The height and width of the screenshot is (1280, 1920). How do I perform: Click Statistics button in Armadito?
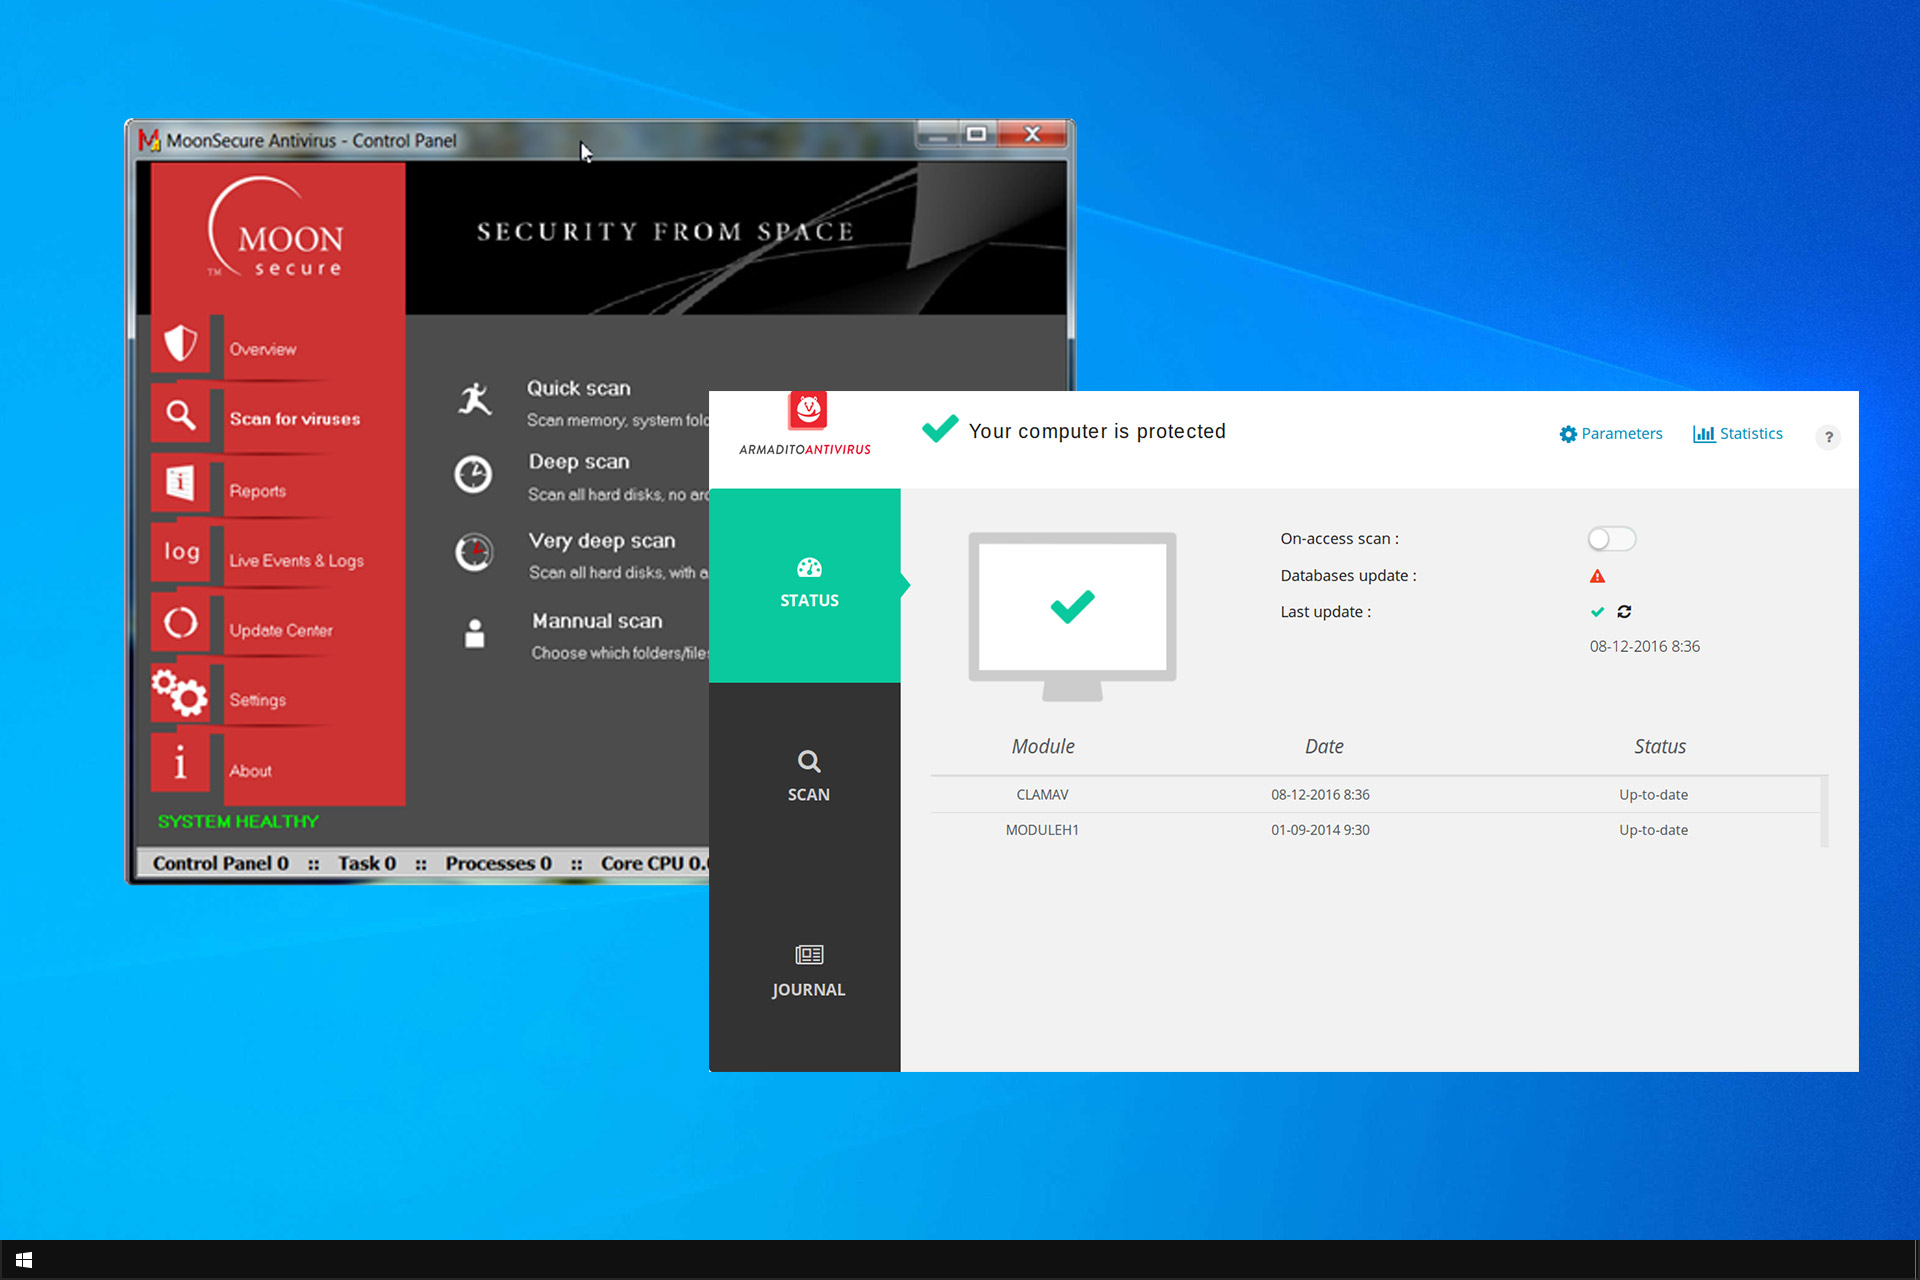click(1739, 433)
